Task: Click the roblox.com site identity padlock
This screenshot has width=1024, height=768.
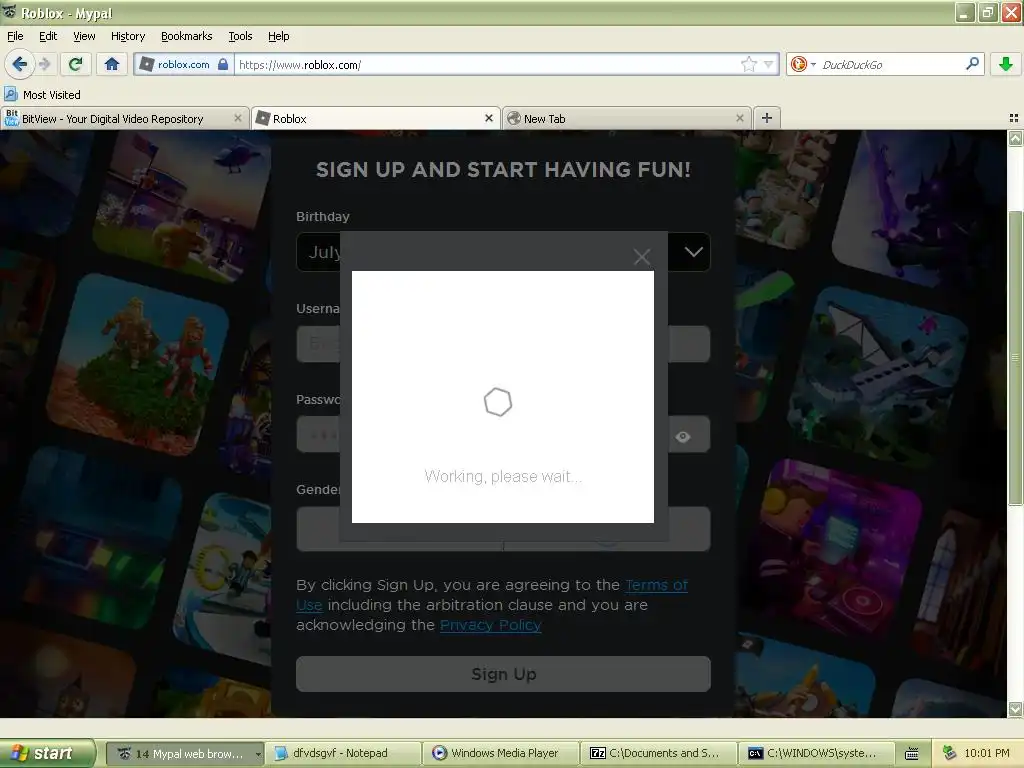Action: point(223,64)
